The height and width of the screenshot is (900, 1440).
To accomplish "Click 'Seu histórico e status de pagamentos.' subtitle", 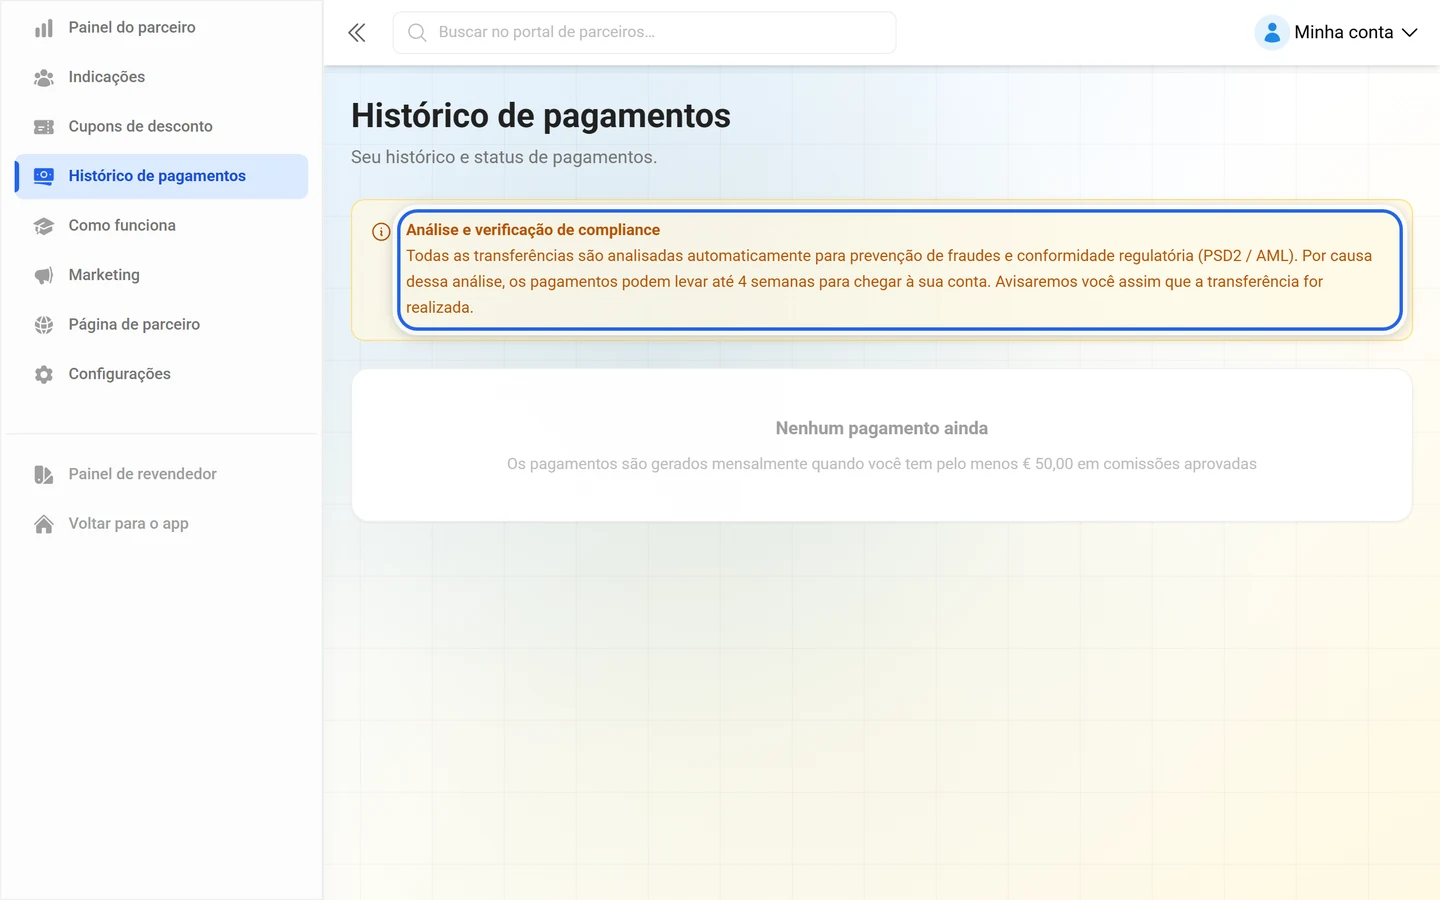I will [x=504, y=157].
